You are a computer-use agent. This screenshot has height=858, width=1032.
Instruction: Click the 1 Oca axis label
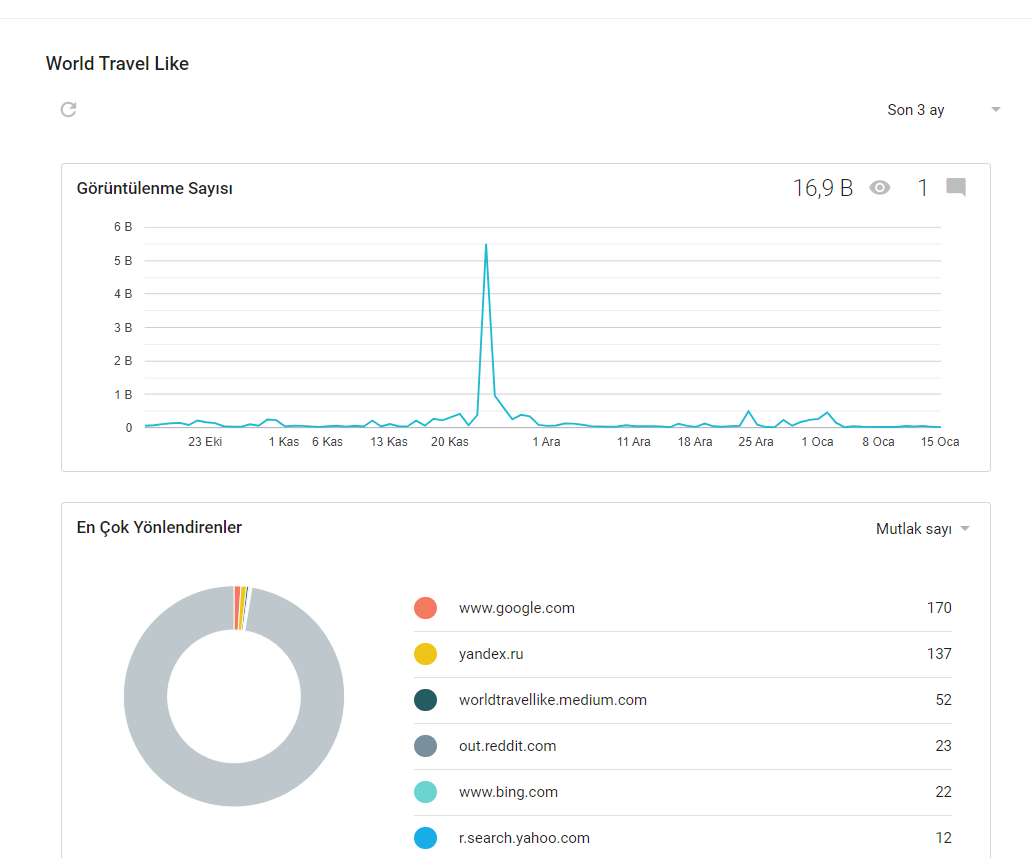[817, 442]
